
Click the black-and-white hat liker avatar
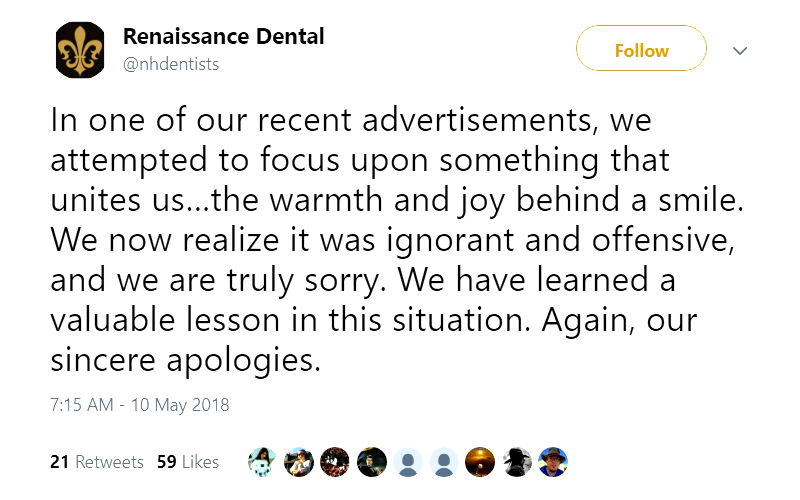(517, 461)
